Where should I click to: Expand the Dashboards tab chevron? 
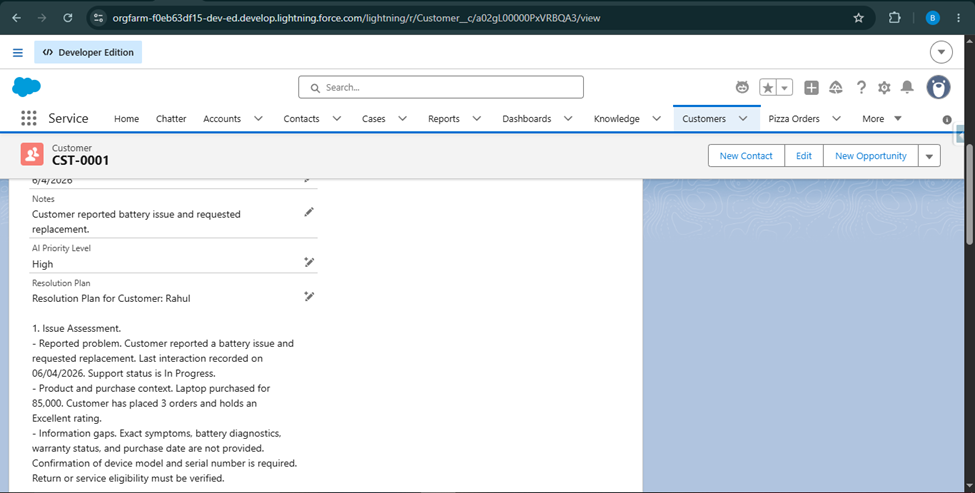click(568, 118)
